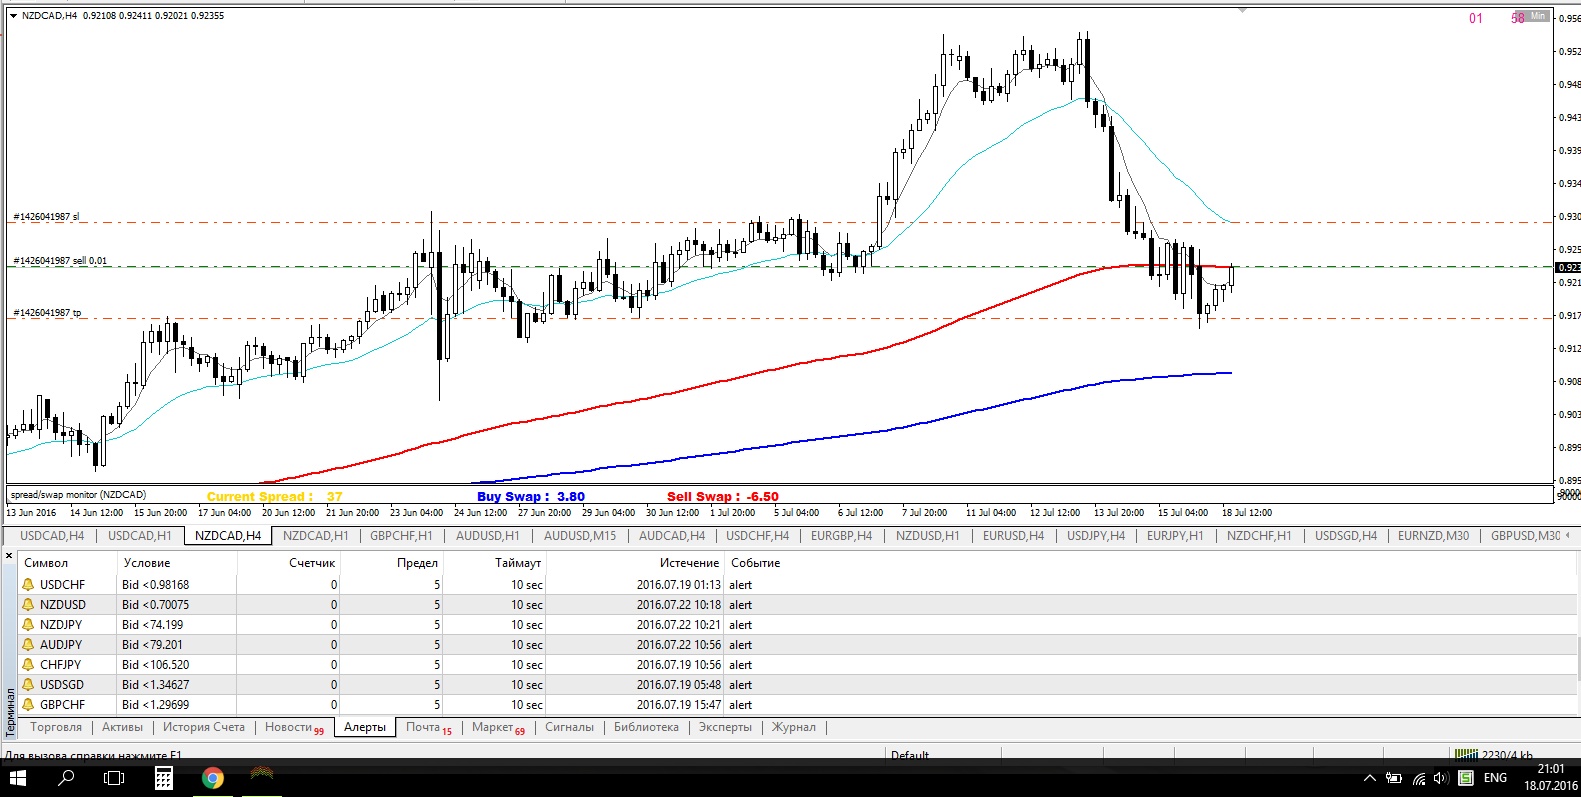Switch to the NZDCHF,H1 chart tab
This screenshot has height=797, width=1581.
click(x=1259, y=536)
